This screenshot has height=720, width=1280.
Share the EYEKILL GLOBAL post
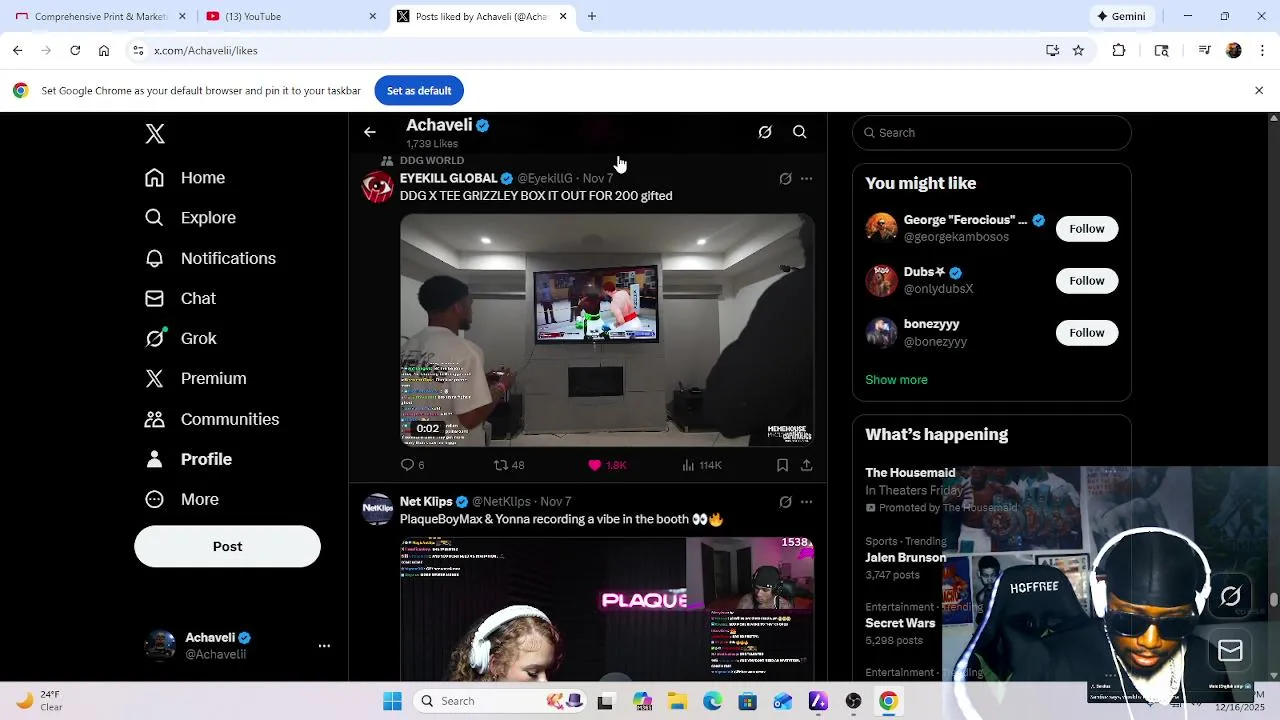[x=806, y=465]
